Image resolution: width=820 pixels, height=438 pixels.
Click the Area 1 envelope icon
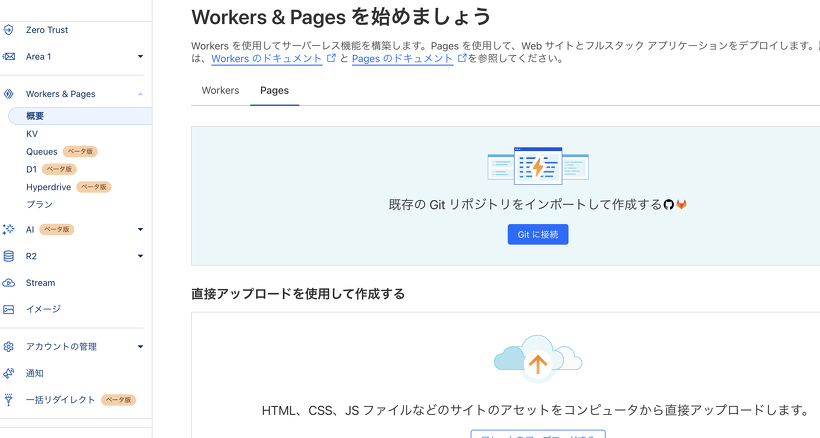tap(8, 56)
